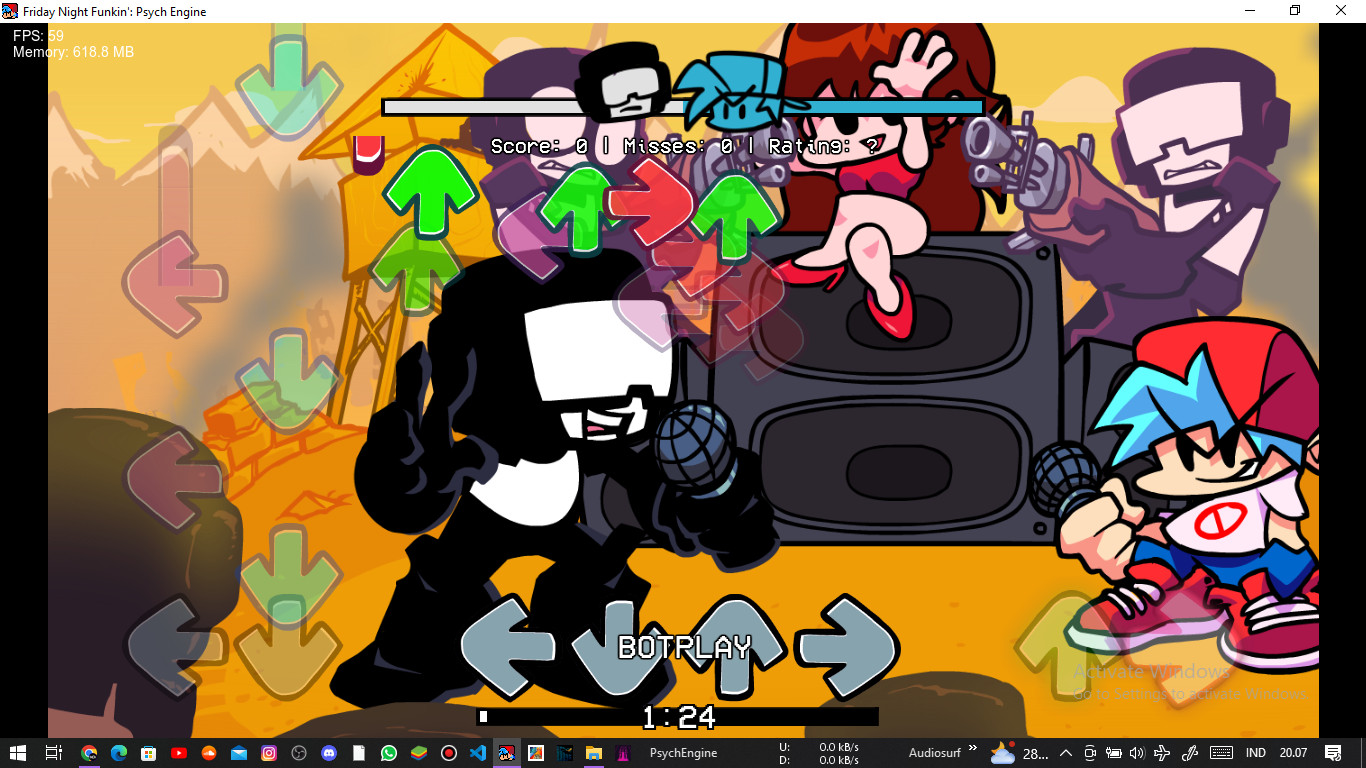Click the 1:24 song timer text
This screenshot has width=1366, height=768.
click(x=679, y=716)
